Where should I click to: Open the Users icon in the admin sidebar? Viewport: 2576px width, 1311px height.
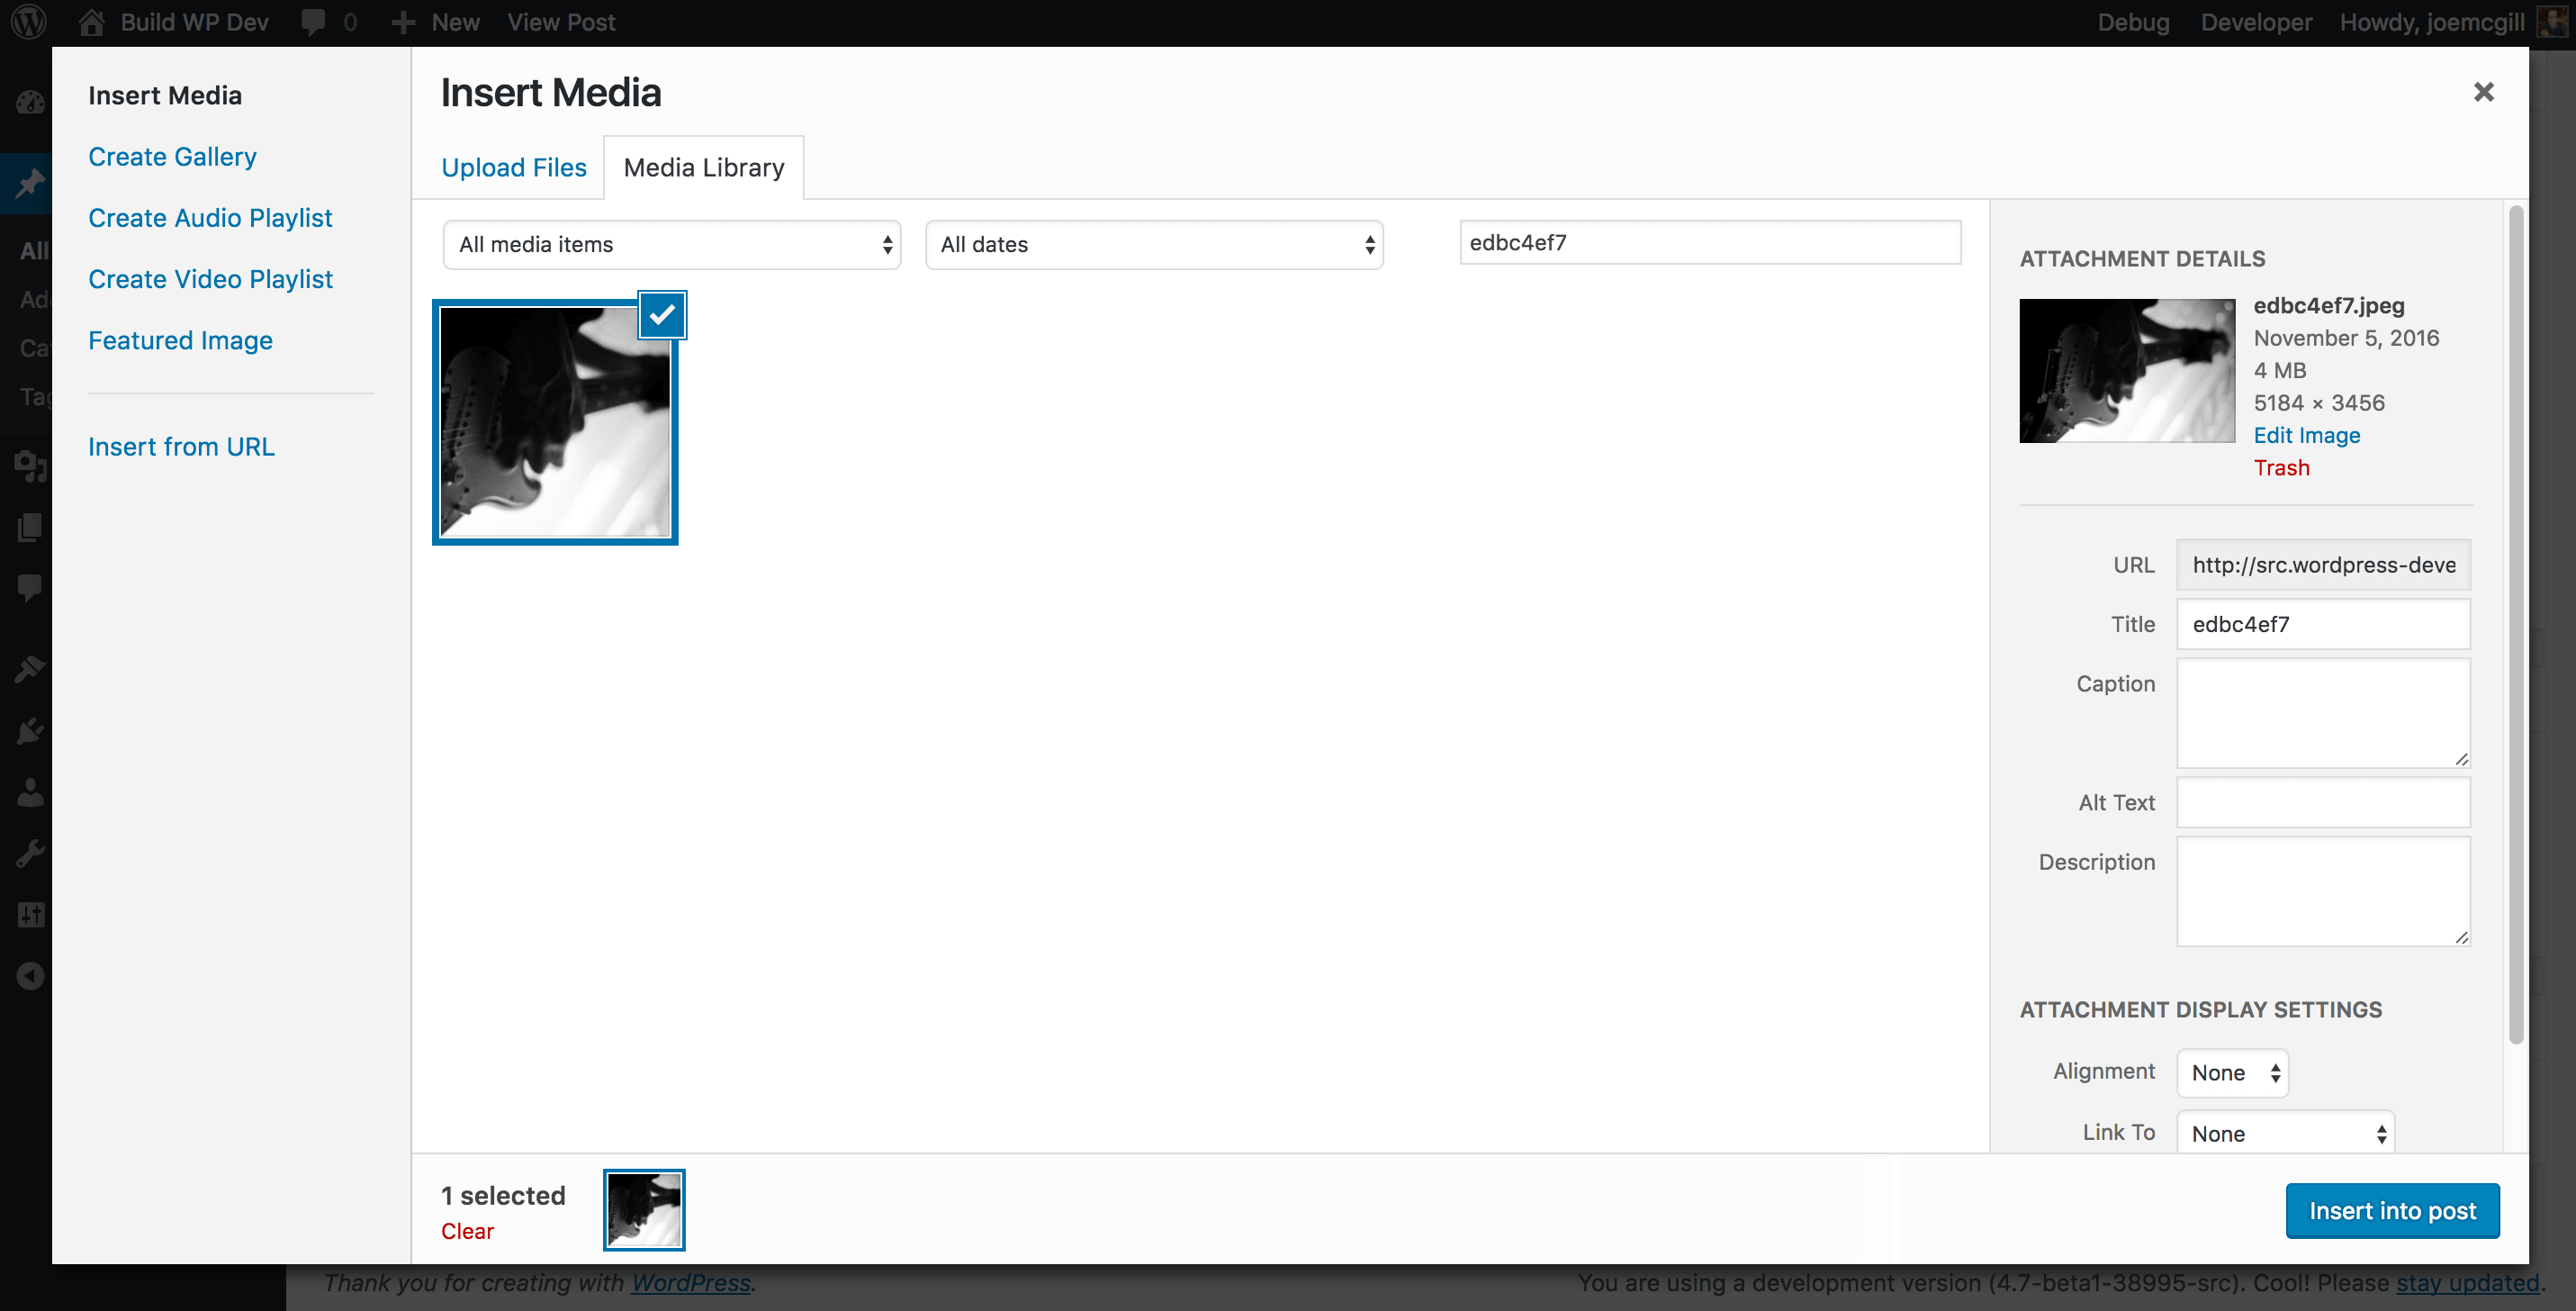coord(30,793)
